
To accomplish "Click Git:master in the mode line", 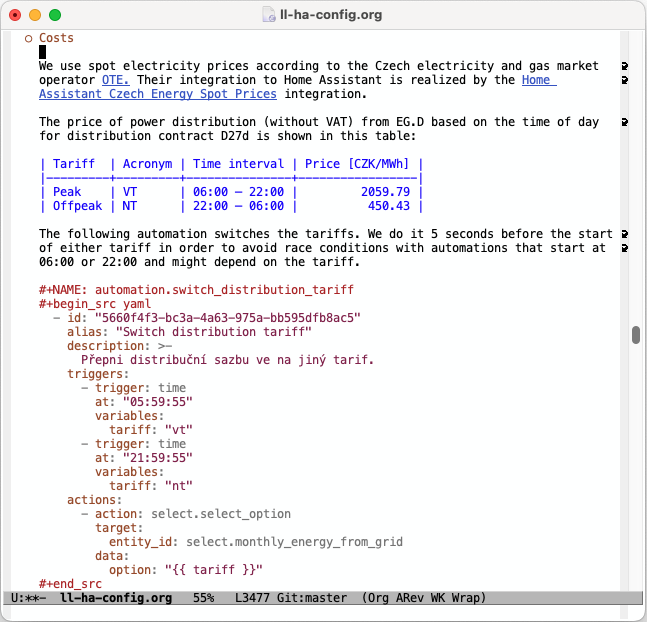I will coord(312,598).
